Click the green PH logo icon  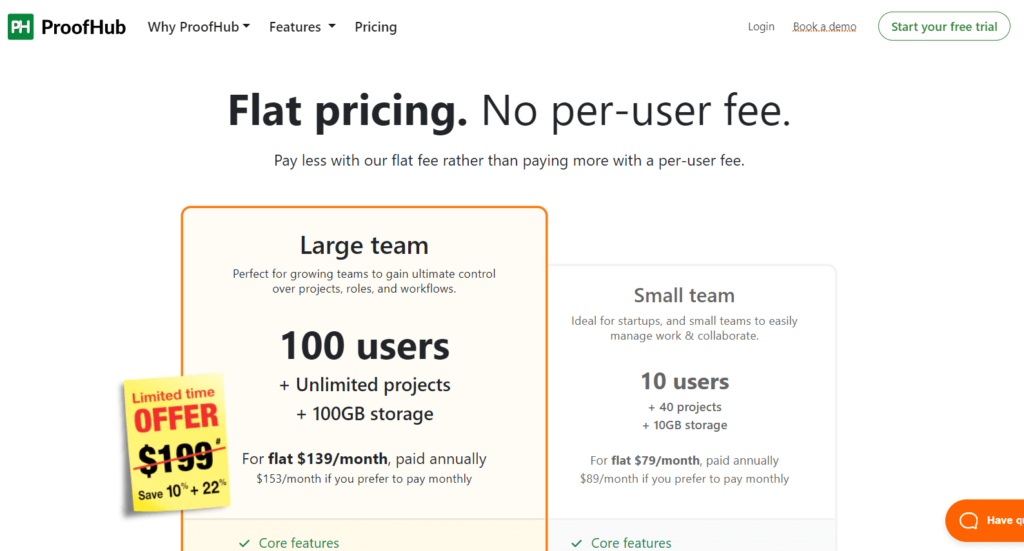click(x=20, y=27)
